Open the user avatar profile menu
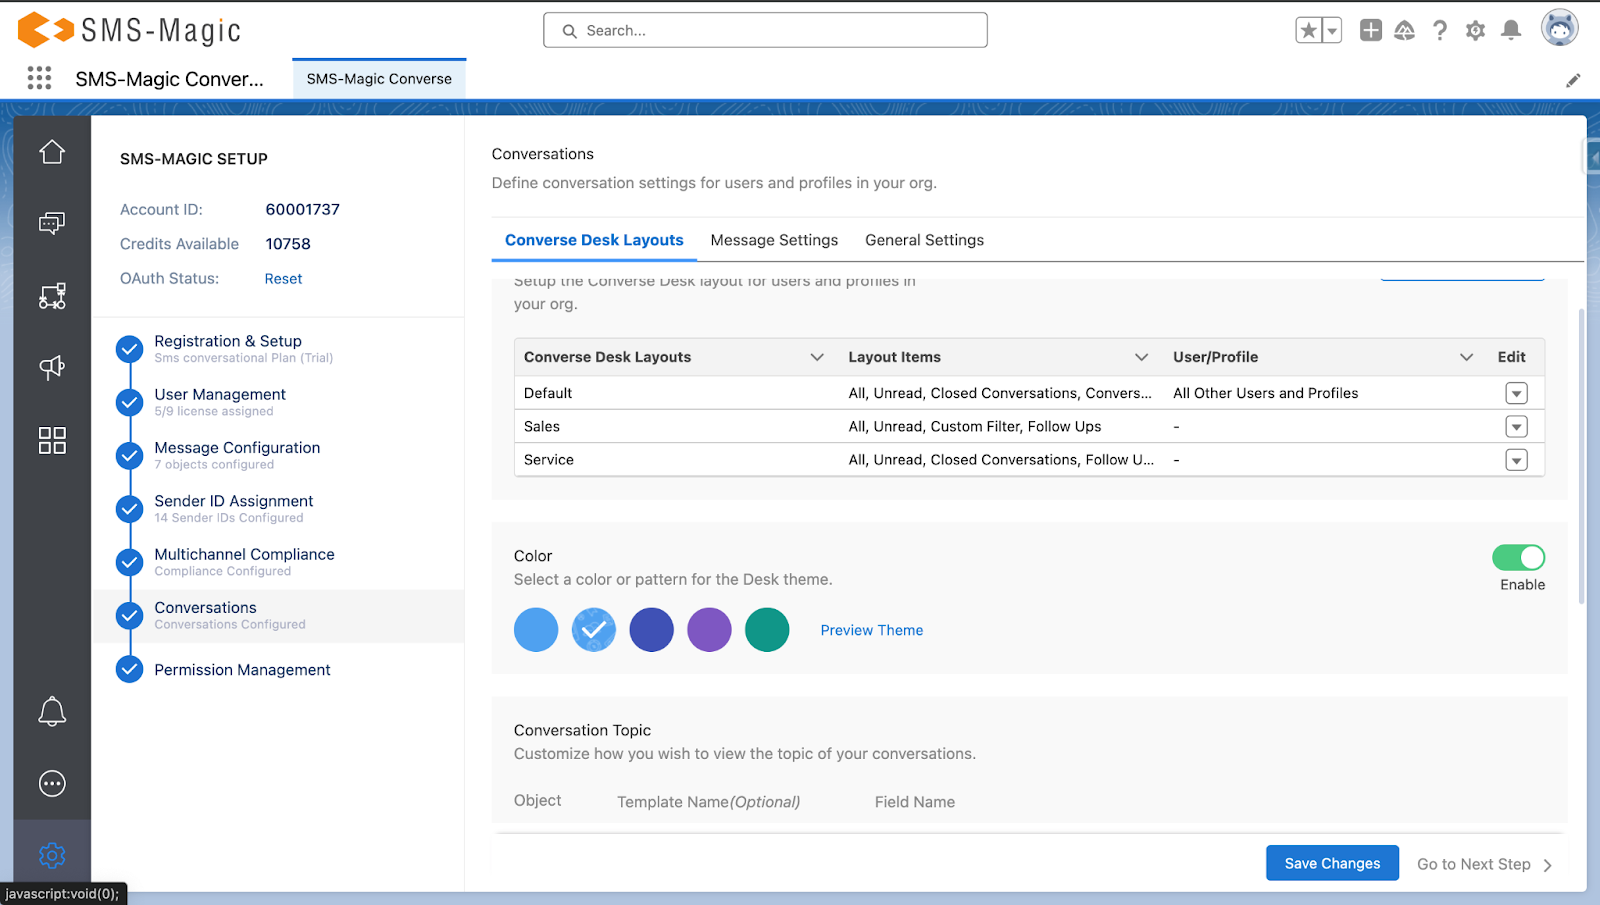 coord(1559,28)
